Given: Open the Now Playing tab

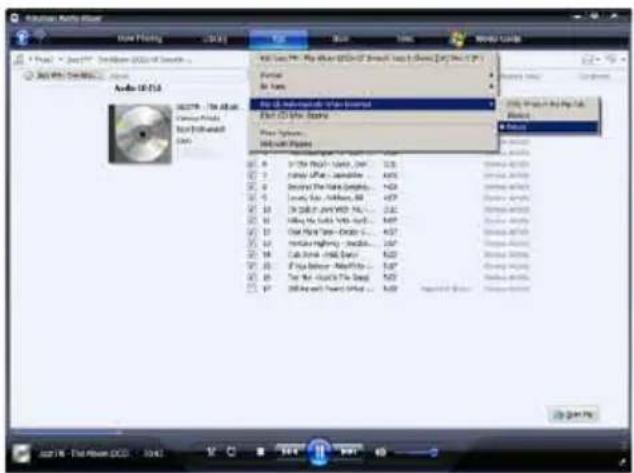Looking at the screenshot, I should pyautogui.click(x=140, y=39).
